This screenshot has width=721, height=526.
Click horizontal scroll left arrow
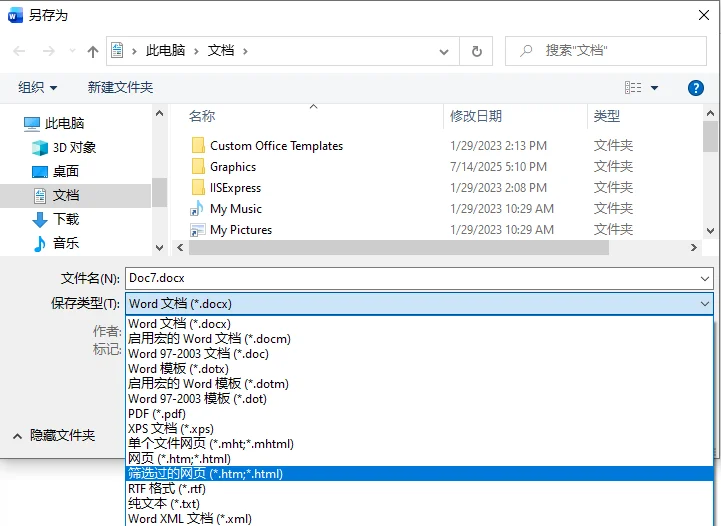pos(180,247)
